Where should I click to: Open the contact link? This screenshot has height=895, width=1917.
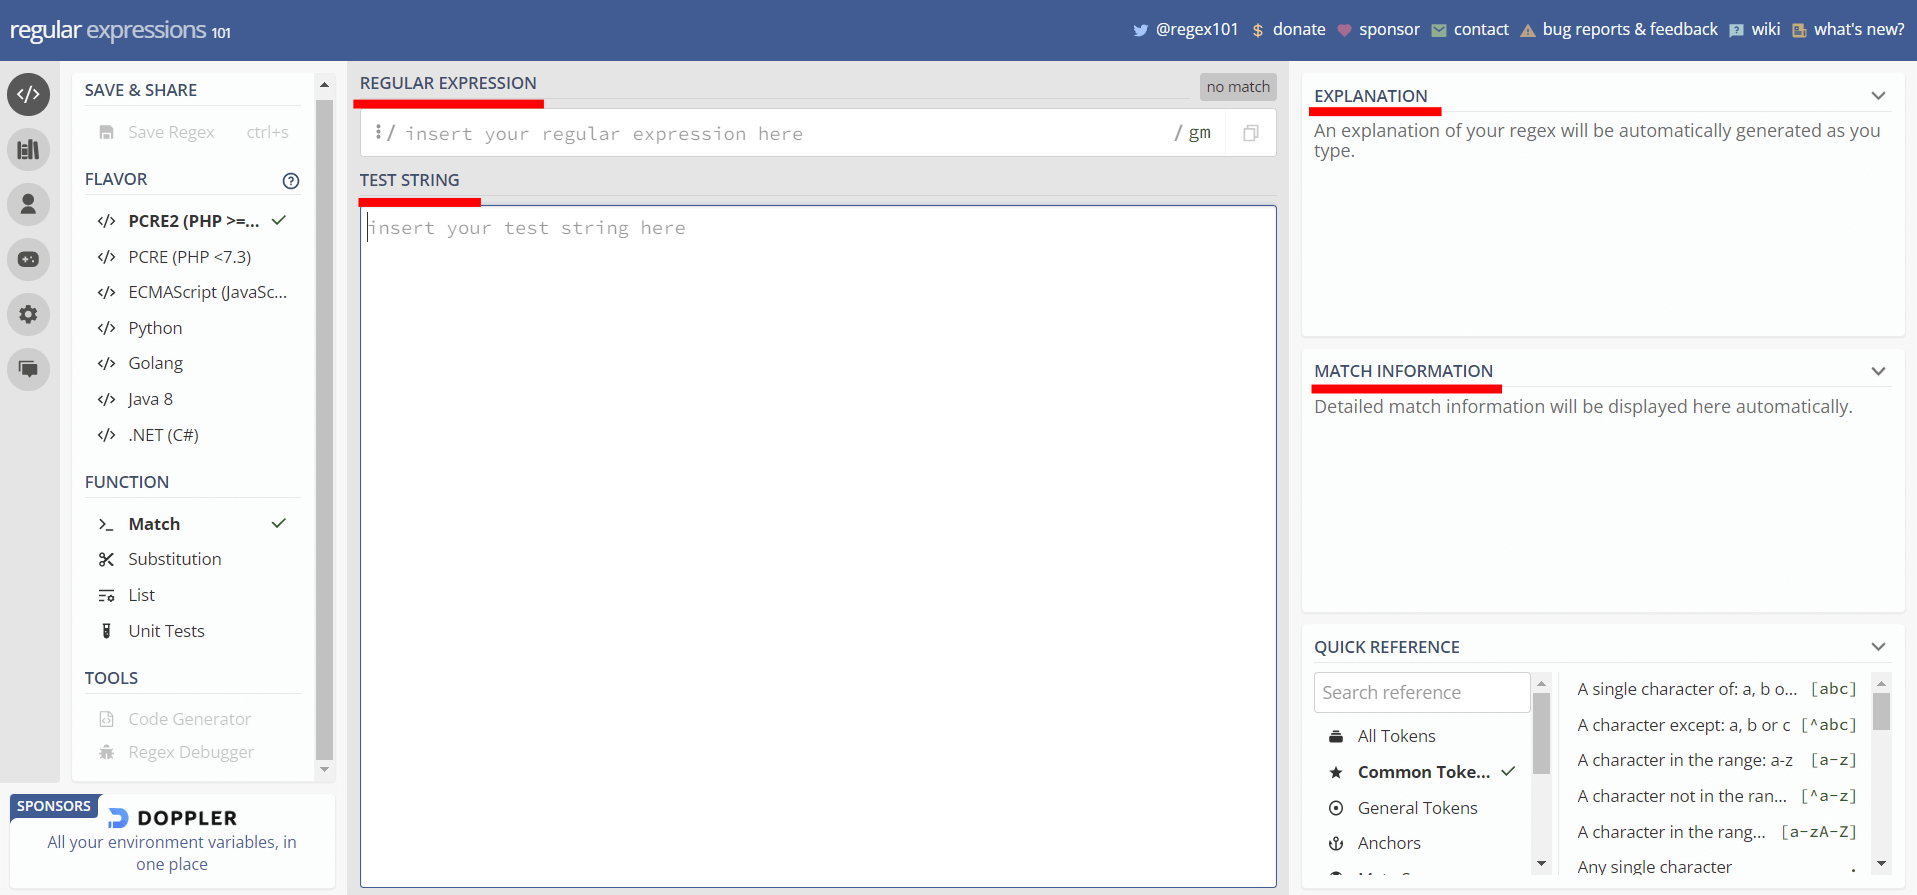tap(1481, 30)
